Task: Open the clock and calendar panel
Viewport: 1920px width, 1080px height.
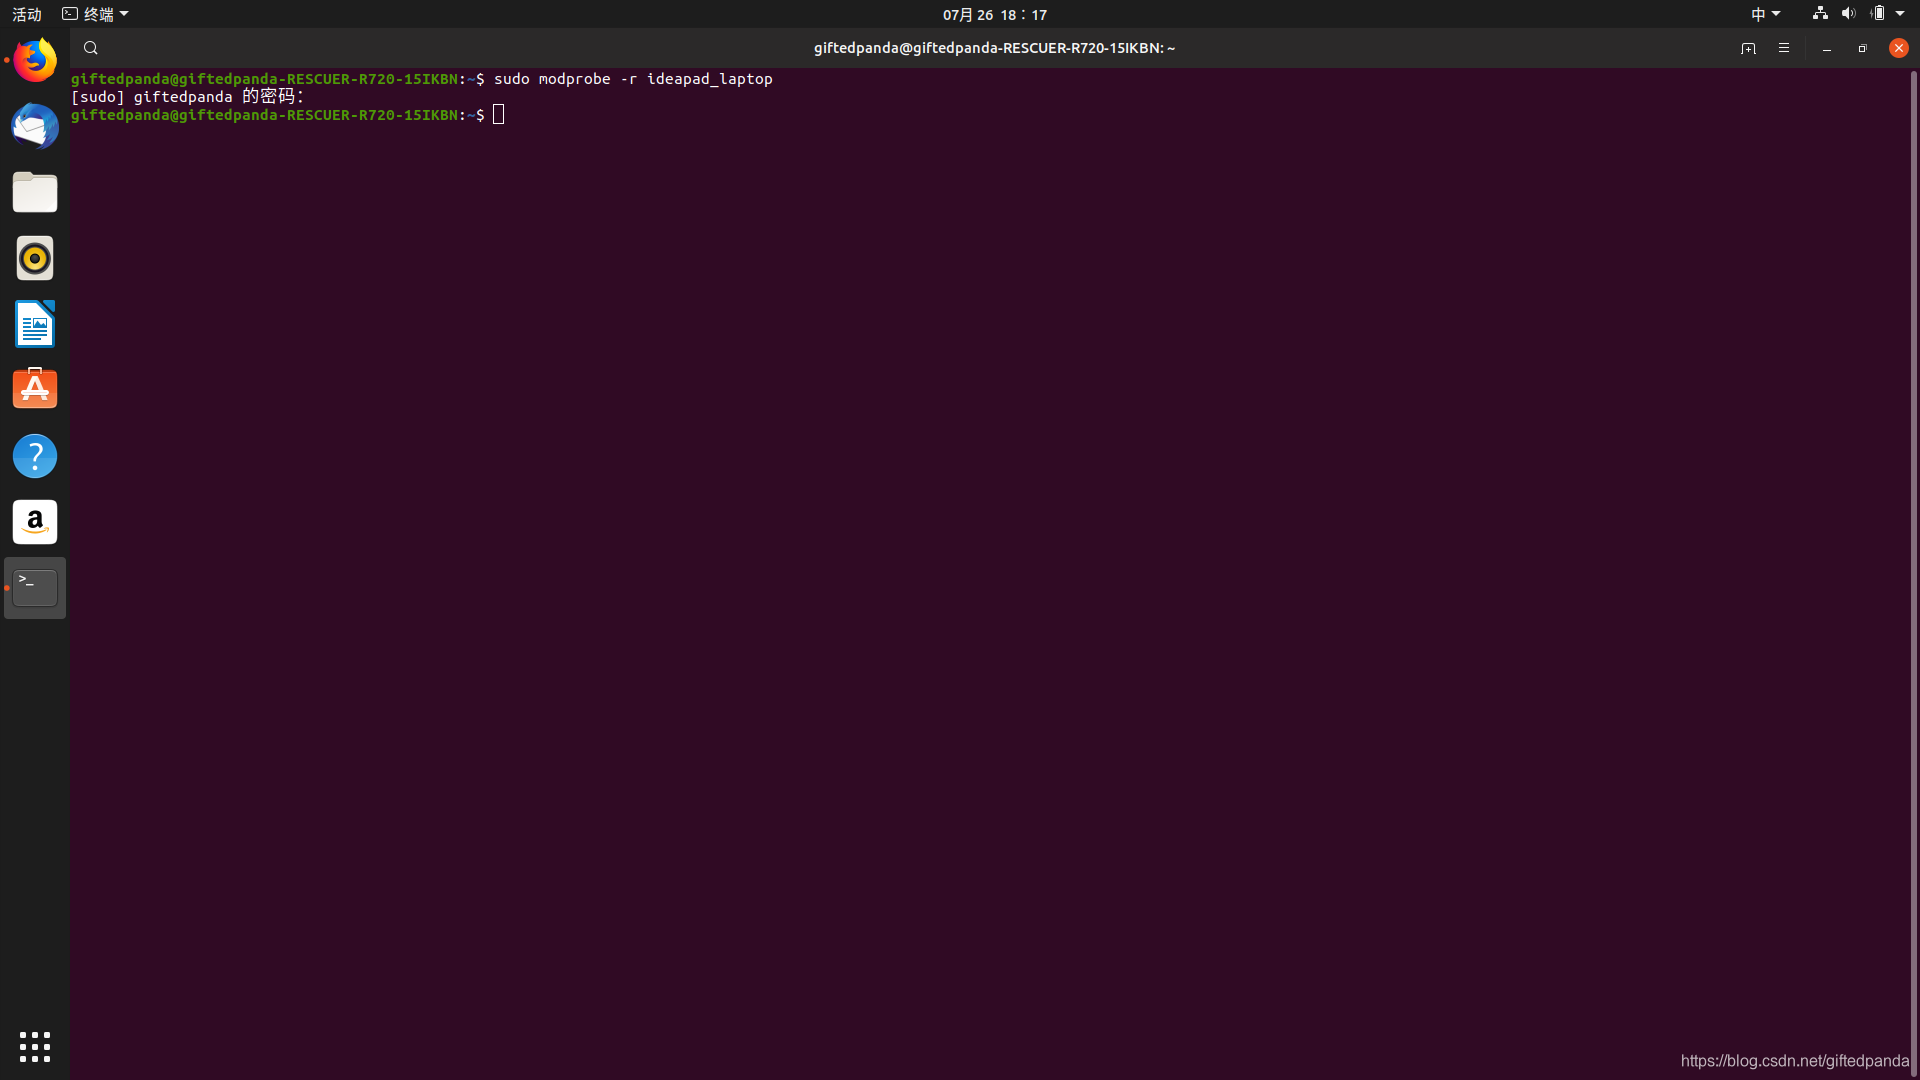Action: 994,14
